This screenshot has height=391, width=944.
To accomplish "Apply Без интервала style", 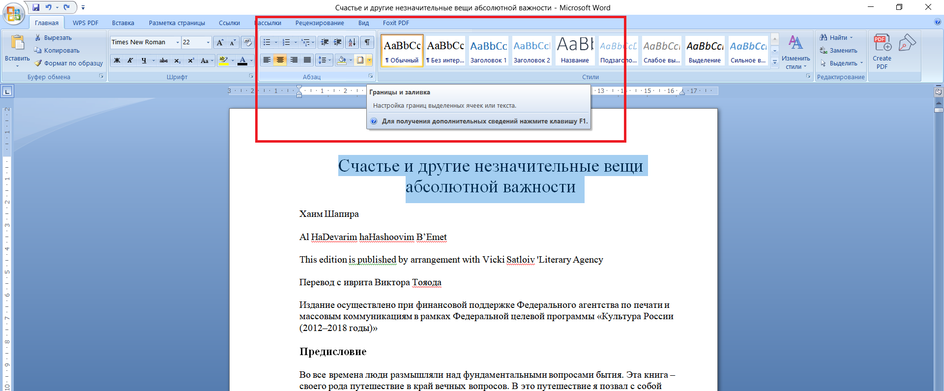I will pos(445,50).
